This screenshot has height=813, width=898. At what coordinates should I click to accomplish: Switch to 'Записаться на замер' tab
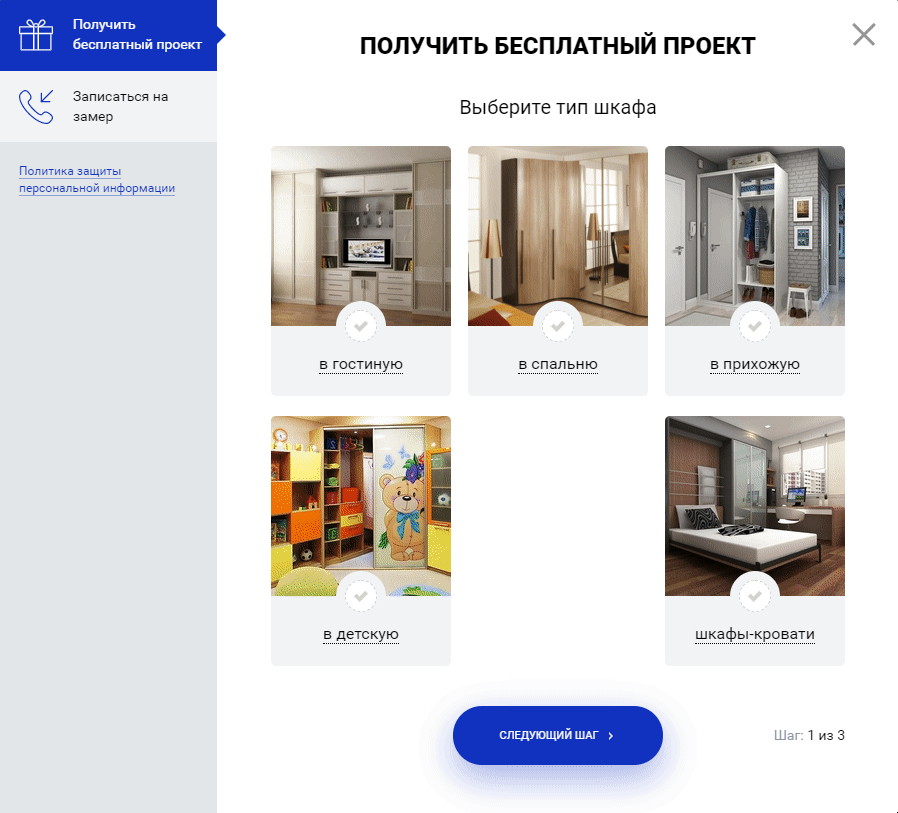[108, 106]
